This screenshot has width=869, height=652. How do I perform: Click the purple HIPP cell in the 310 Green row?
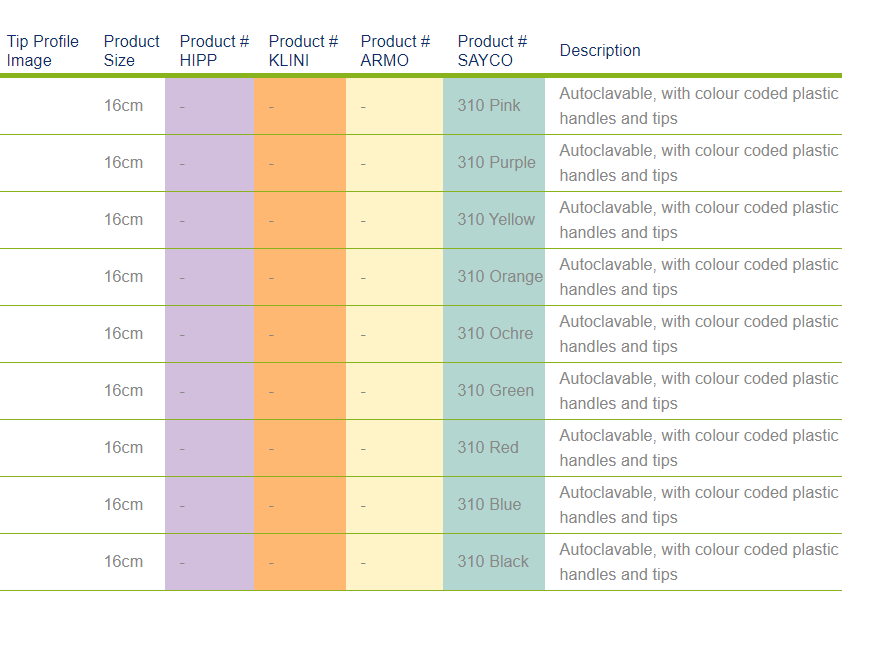tap(209, 391)
